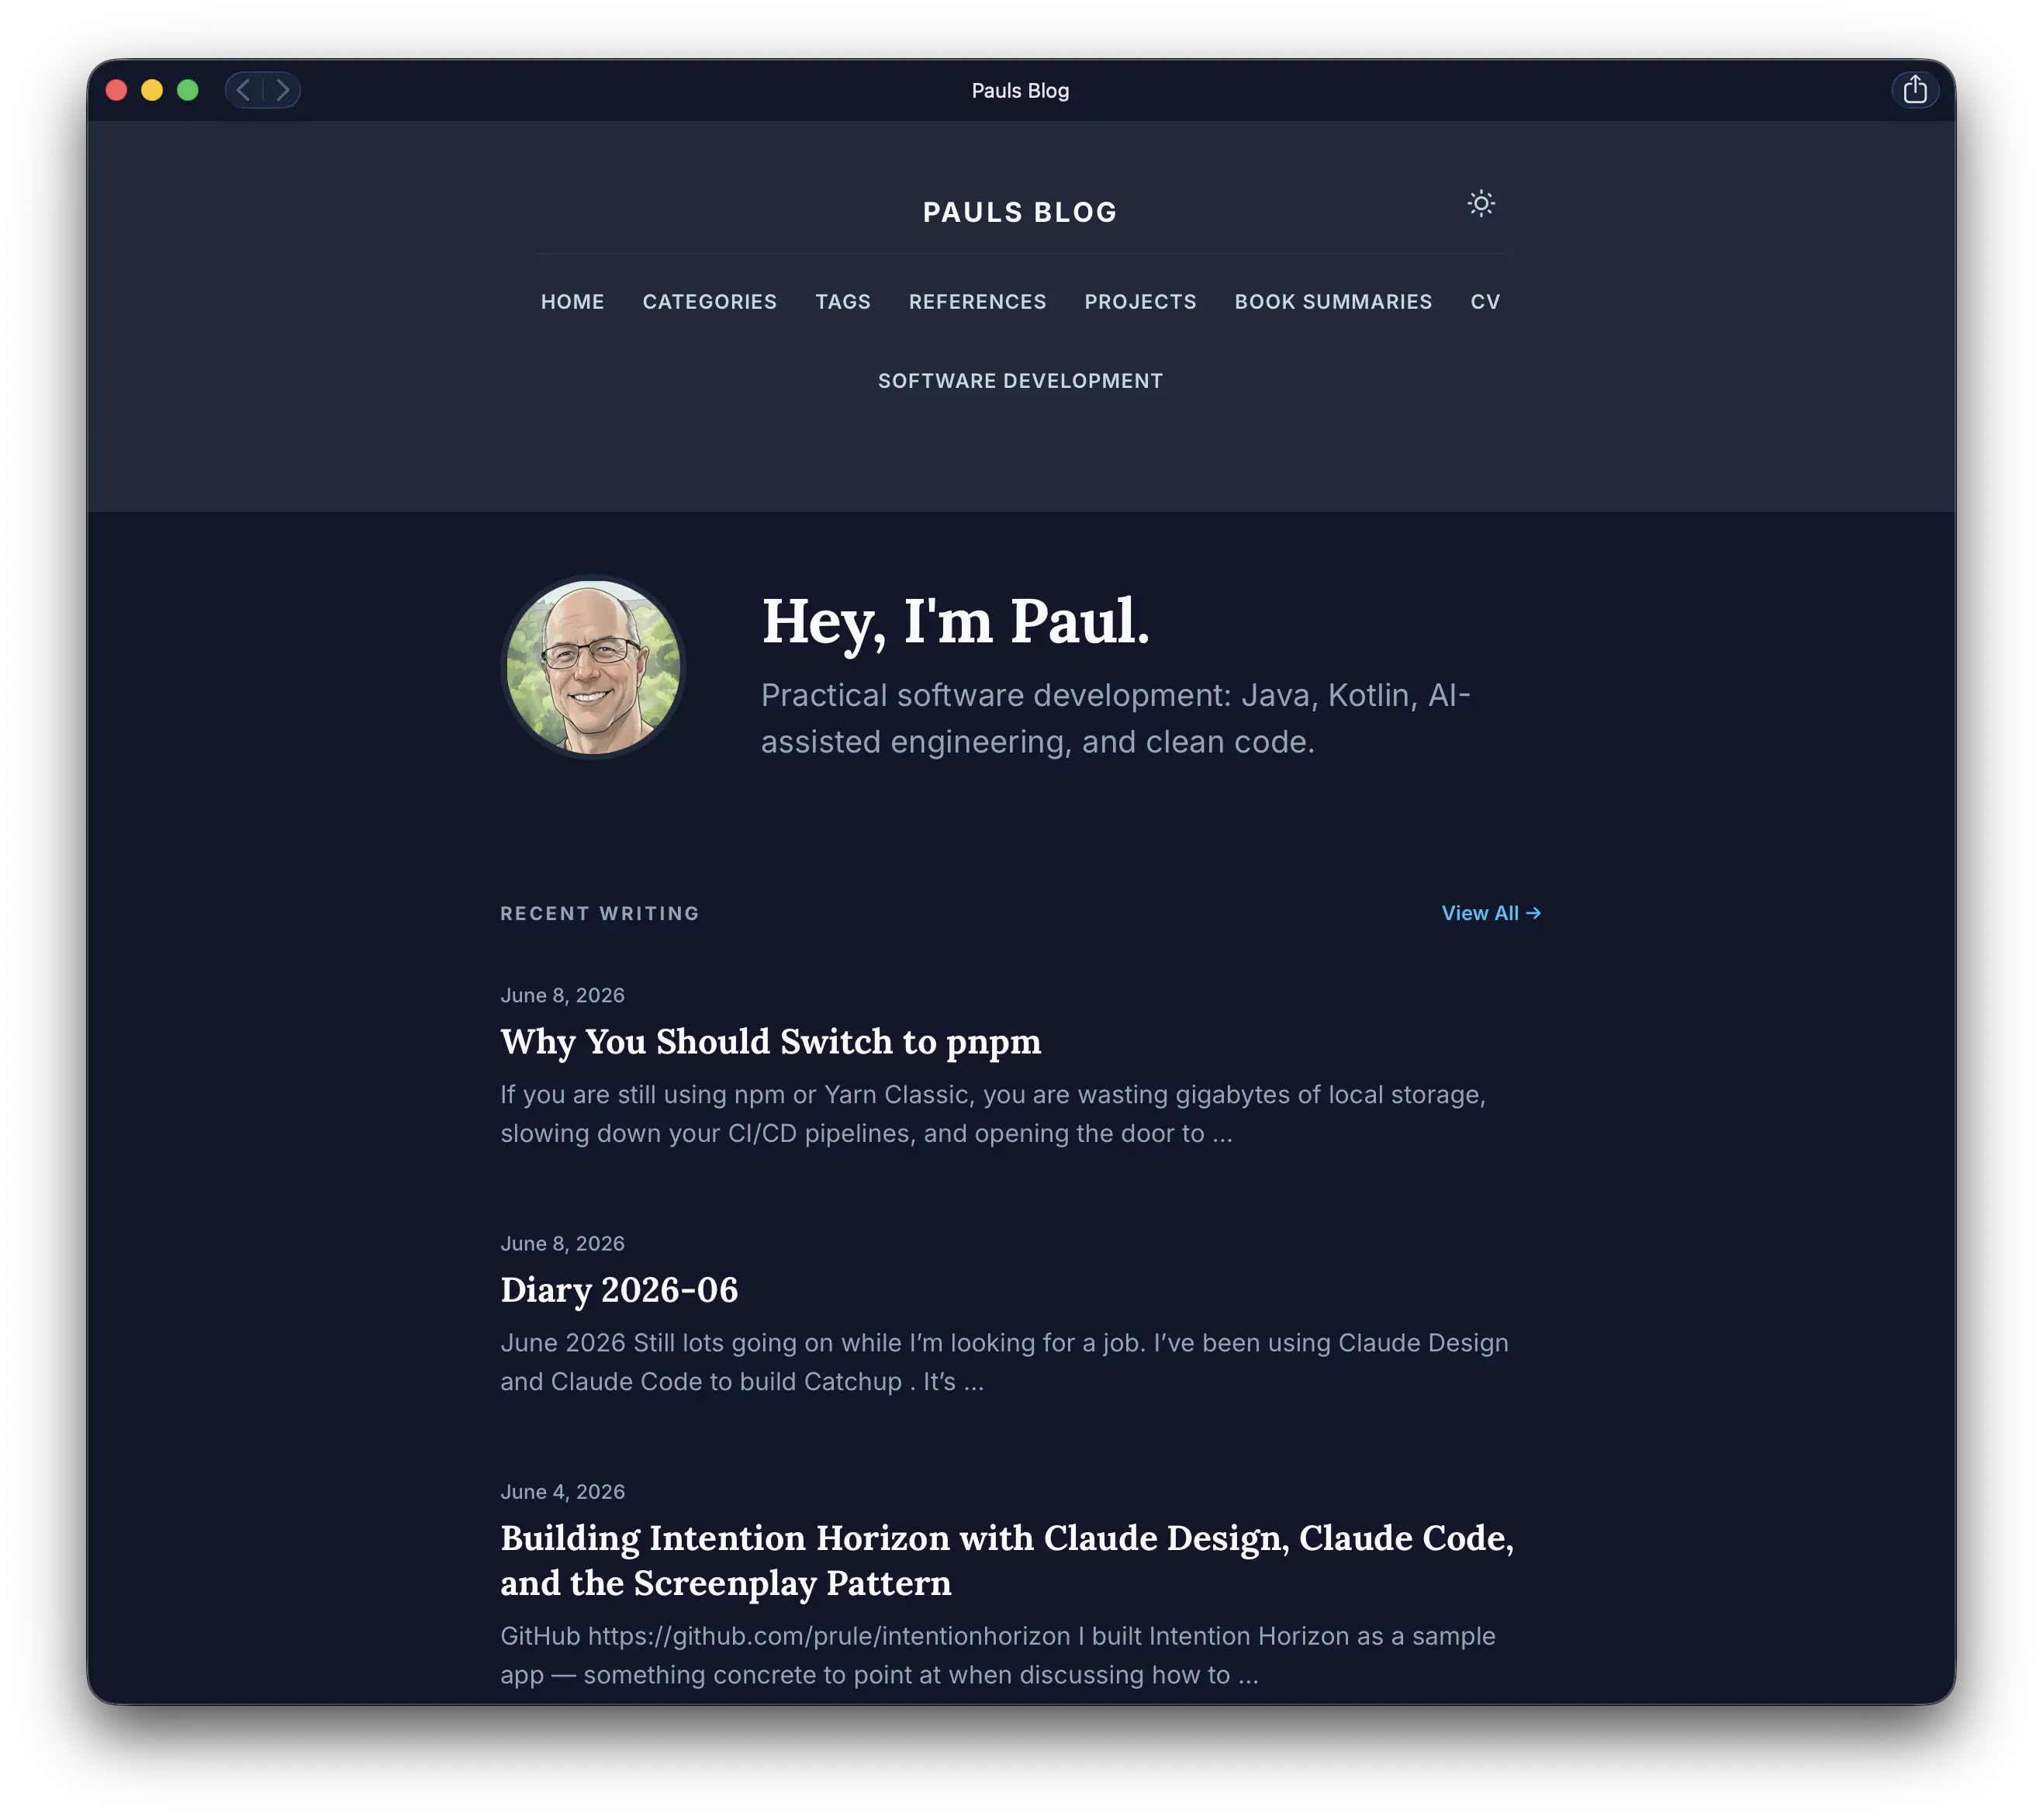Screen dimensions: 2043x1820
Task: Open the CV nav item
Action: click(x=1485, y=301)
